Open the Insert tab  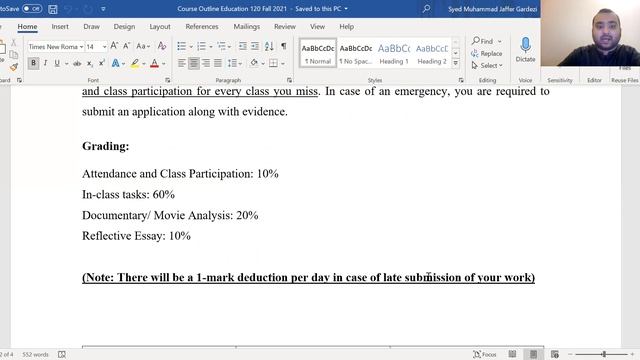pyautogui.click(x=60, y=27)
